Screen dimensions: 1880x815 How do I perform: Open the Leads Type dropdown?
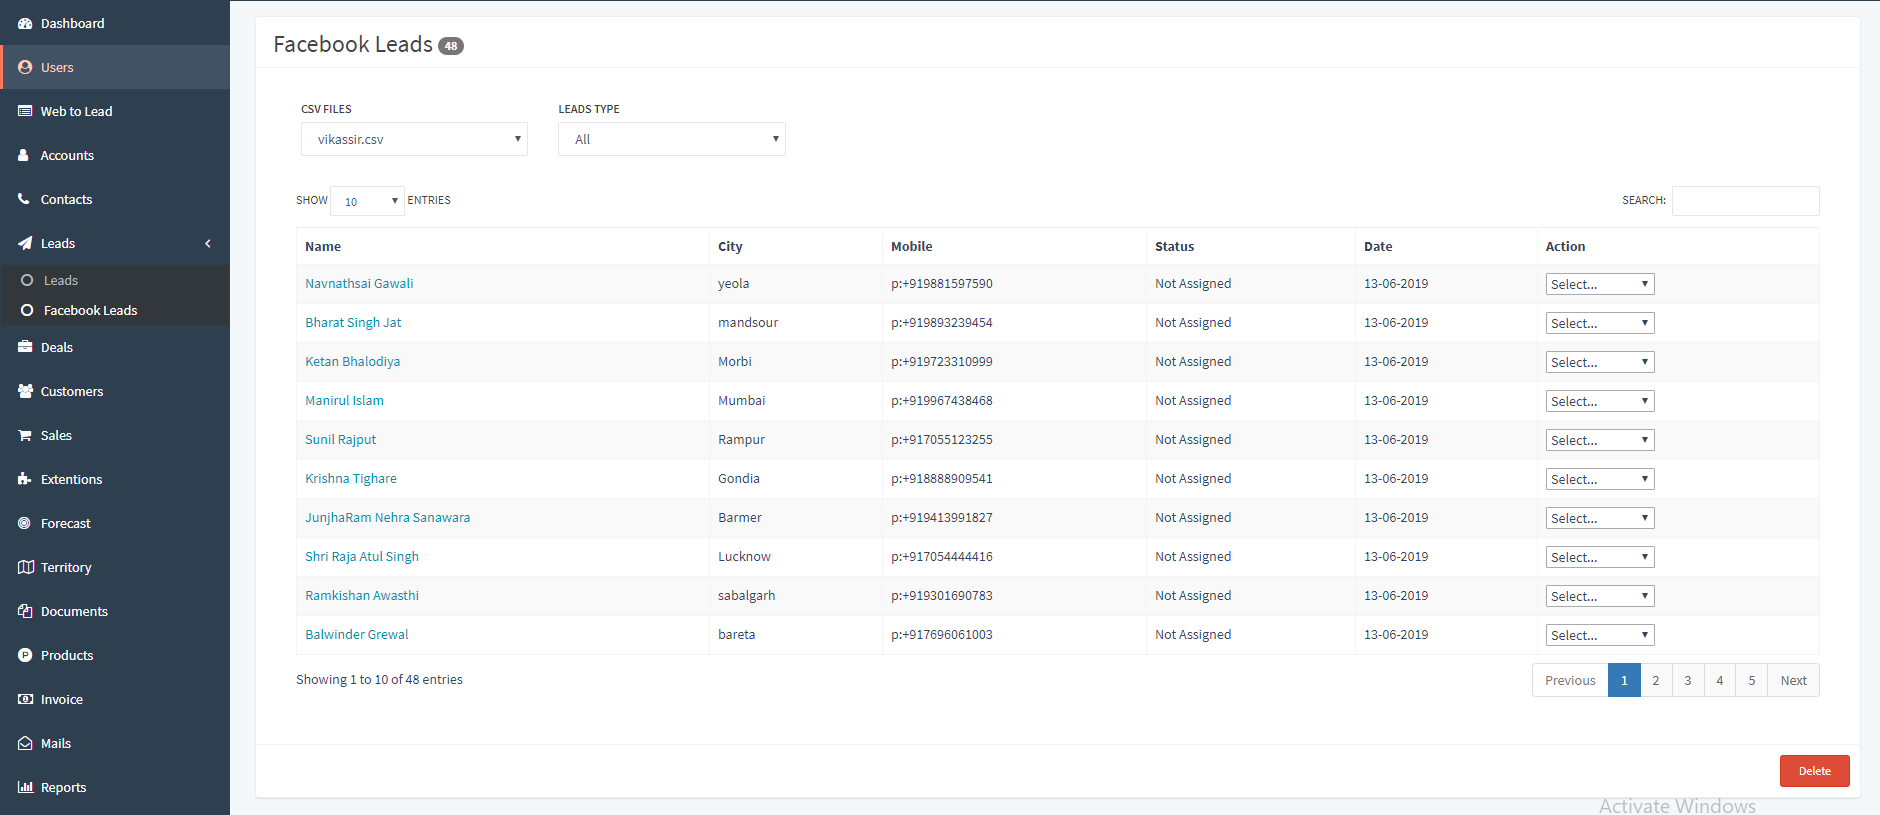pyautogui.click(x=672, y=139)
